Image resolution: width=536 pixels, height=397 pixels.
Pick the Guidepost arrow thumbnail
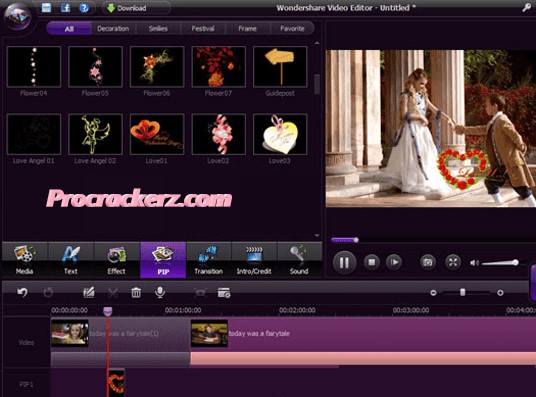280,67
